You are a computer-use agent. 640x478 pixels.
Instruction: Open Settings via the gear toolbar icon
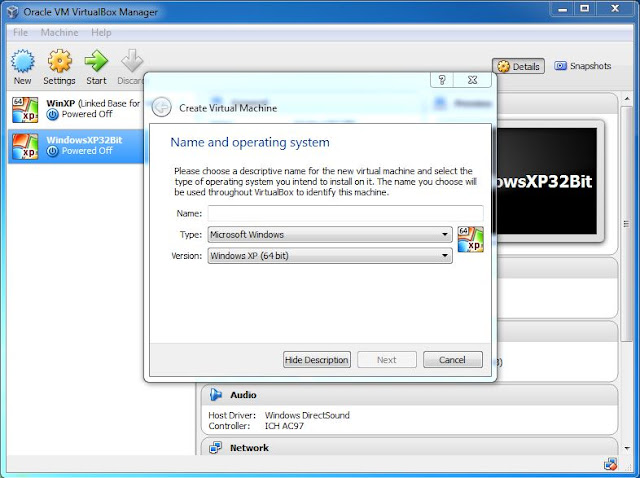click(x=60, y=61)
